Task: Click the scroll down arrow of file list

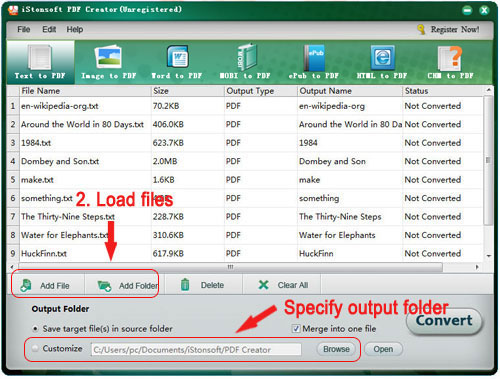Action: pyautogui.click(x=488, y=256)
